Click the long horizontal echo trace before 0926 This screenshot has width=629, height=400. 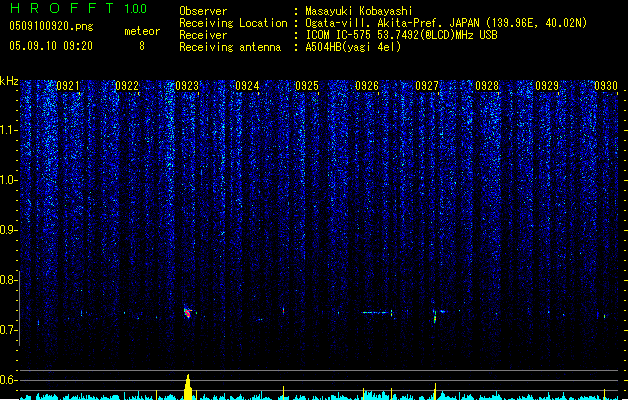(x=376, y=312)
